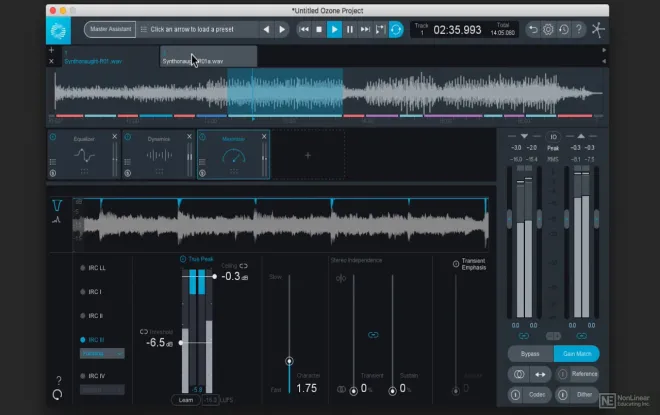660x415 pixels.
Task: Open the preset browser list icon
Action: (x=144, y=29)
